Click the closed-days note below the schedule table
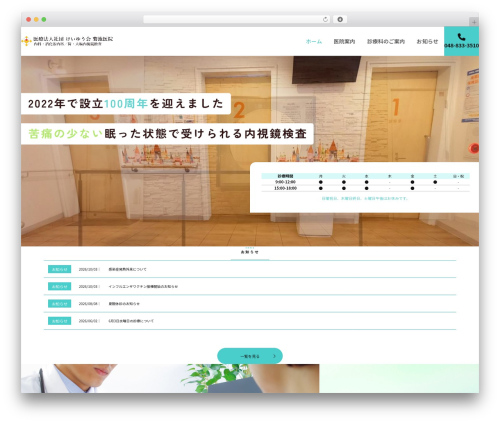500x423 pixels. 365,198
